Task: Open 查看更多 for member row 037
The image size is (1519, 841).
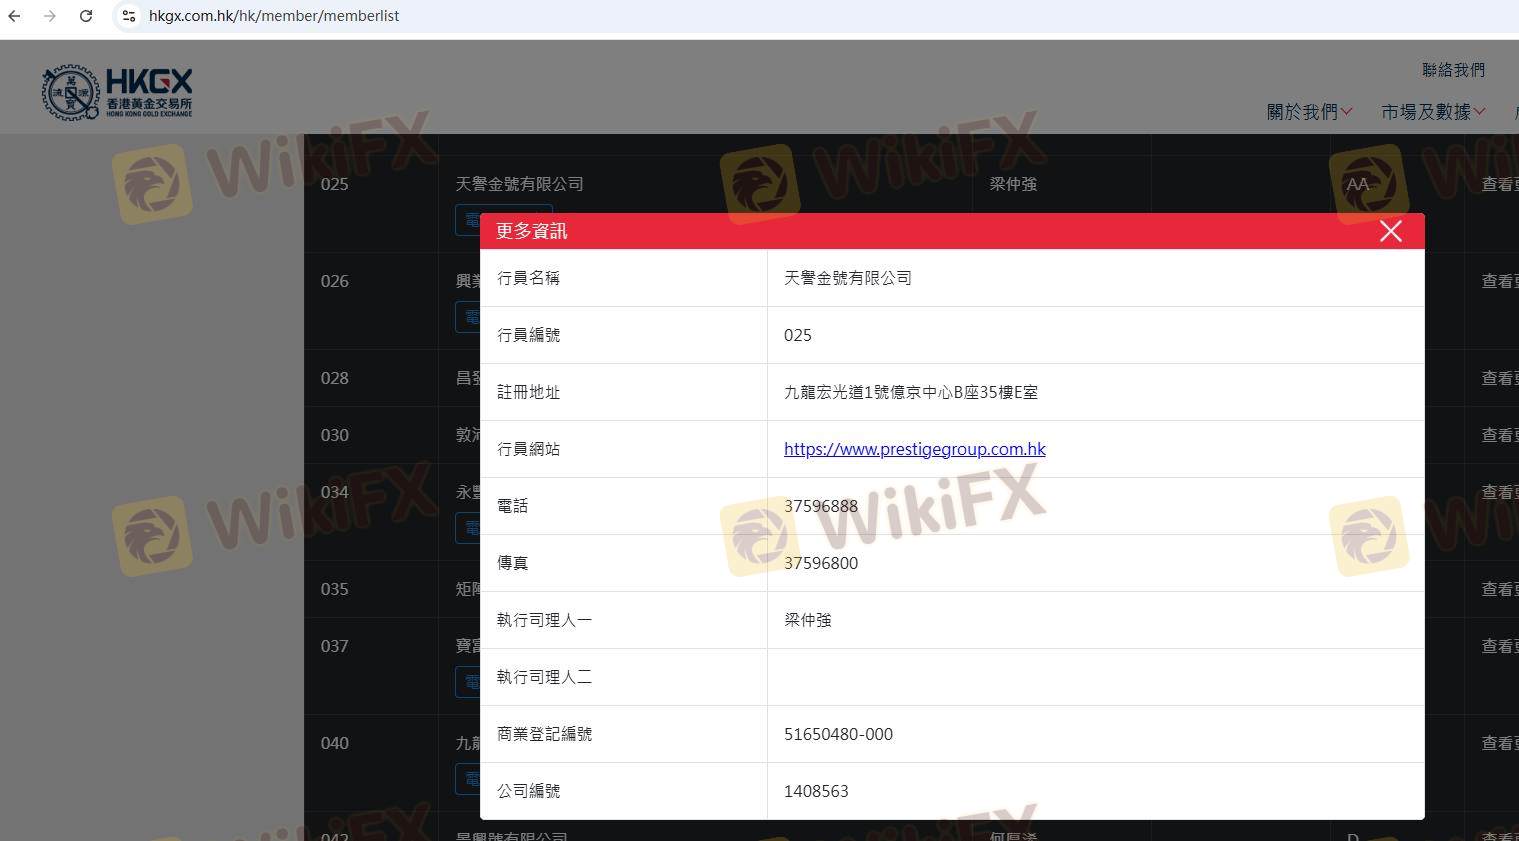Action: click(x=1500, y=646)
